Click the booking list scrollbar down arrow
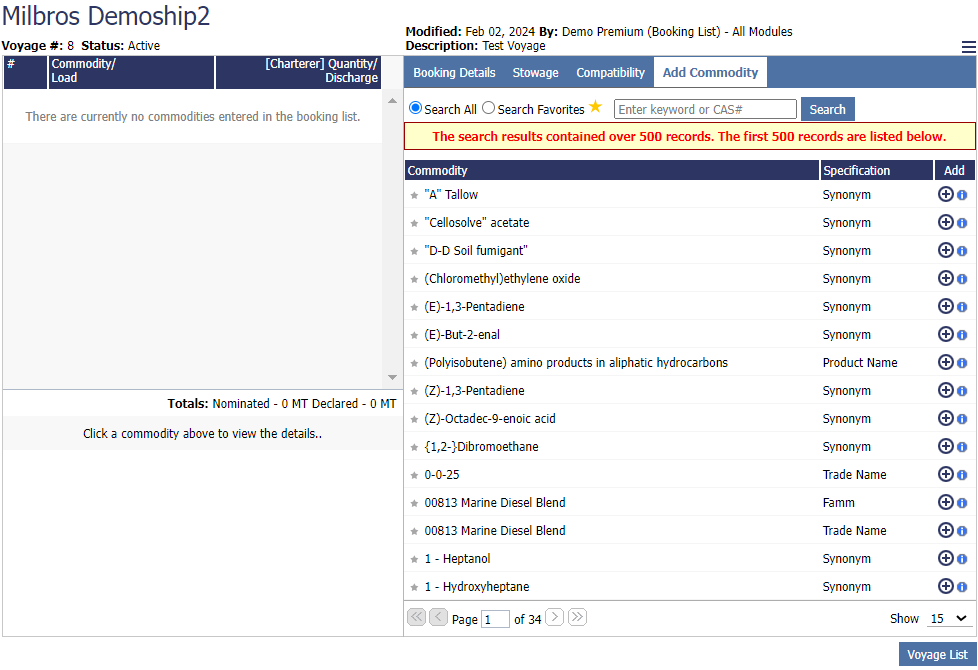The image size is (978, 670). pyautogui.click(x=392, y=377)
